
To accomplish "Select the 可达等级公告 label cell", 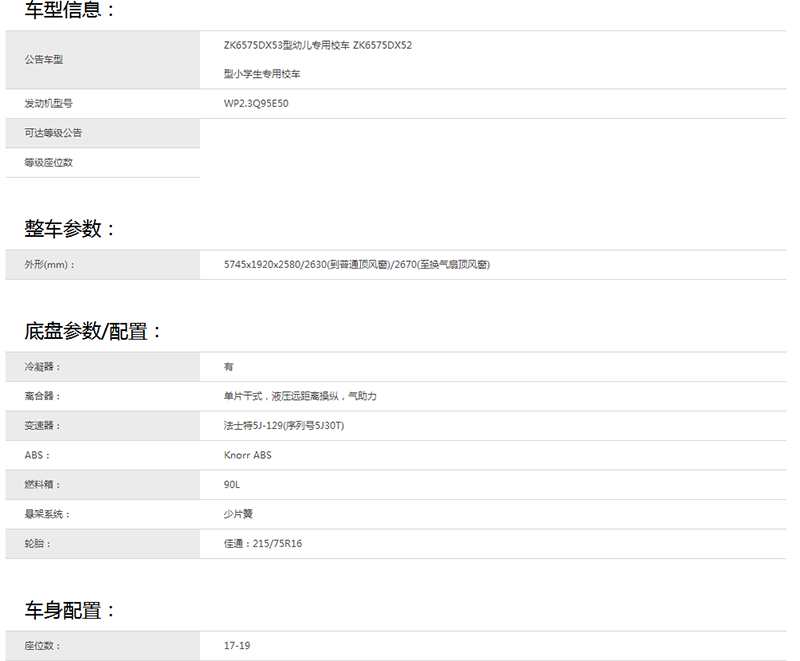I will (53, 133).
